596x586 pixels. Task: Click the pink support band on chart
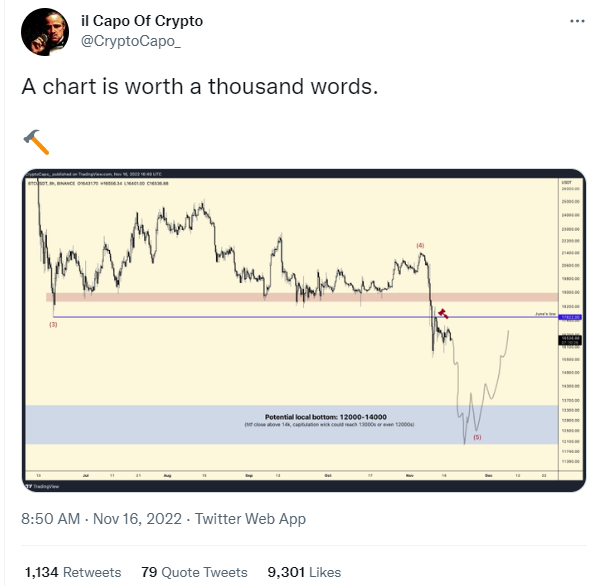pyautogui.click(x=302, y=297)
